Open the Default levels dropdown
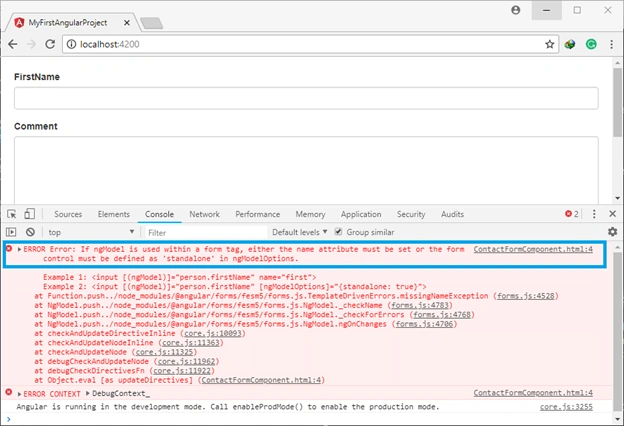624x426 pixels. pos(299,232)
